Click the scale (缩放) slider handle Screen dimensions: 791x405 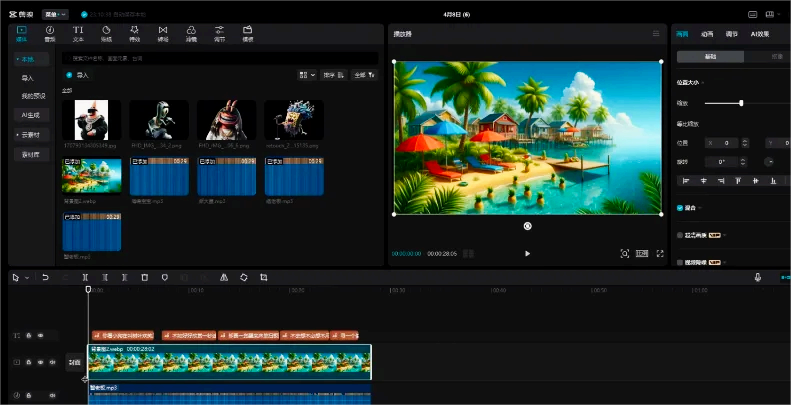741,103
